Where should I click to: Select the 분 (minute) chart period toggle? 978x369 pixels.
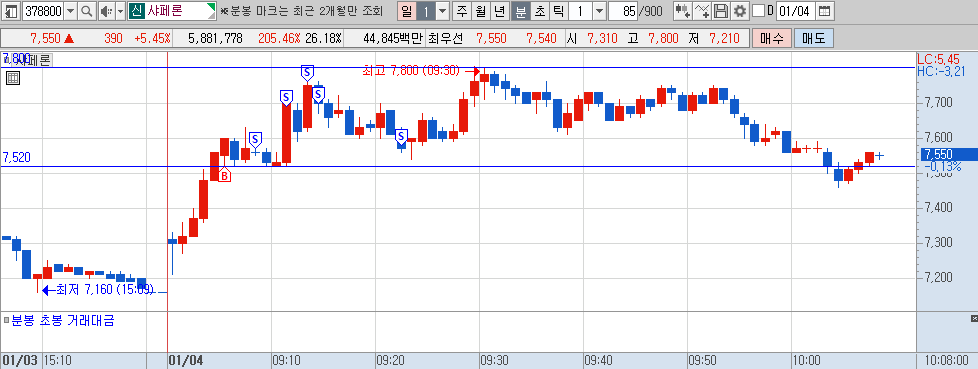(x=520, y=11)
